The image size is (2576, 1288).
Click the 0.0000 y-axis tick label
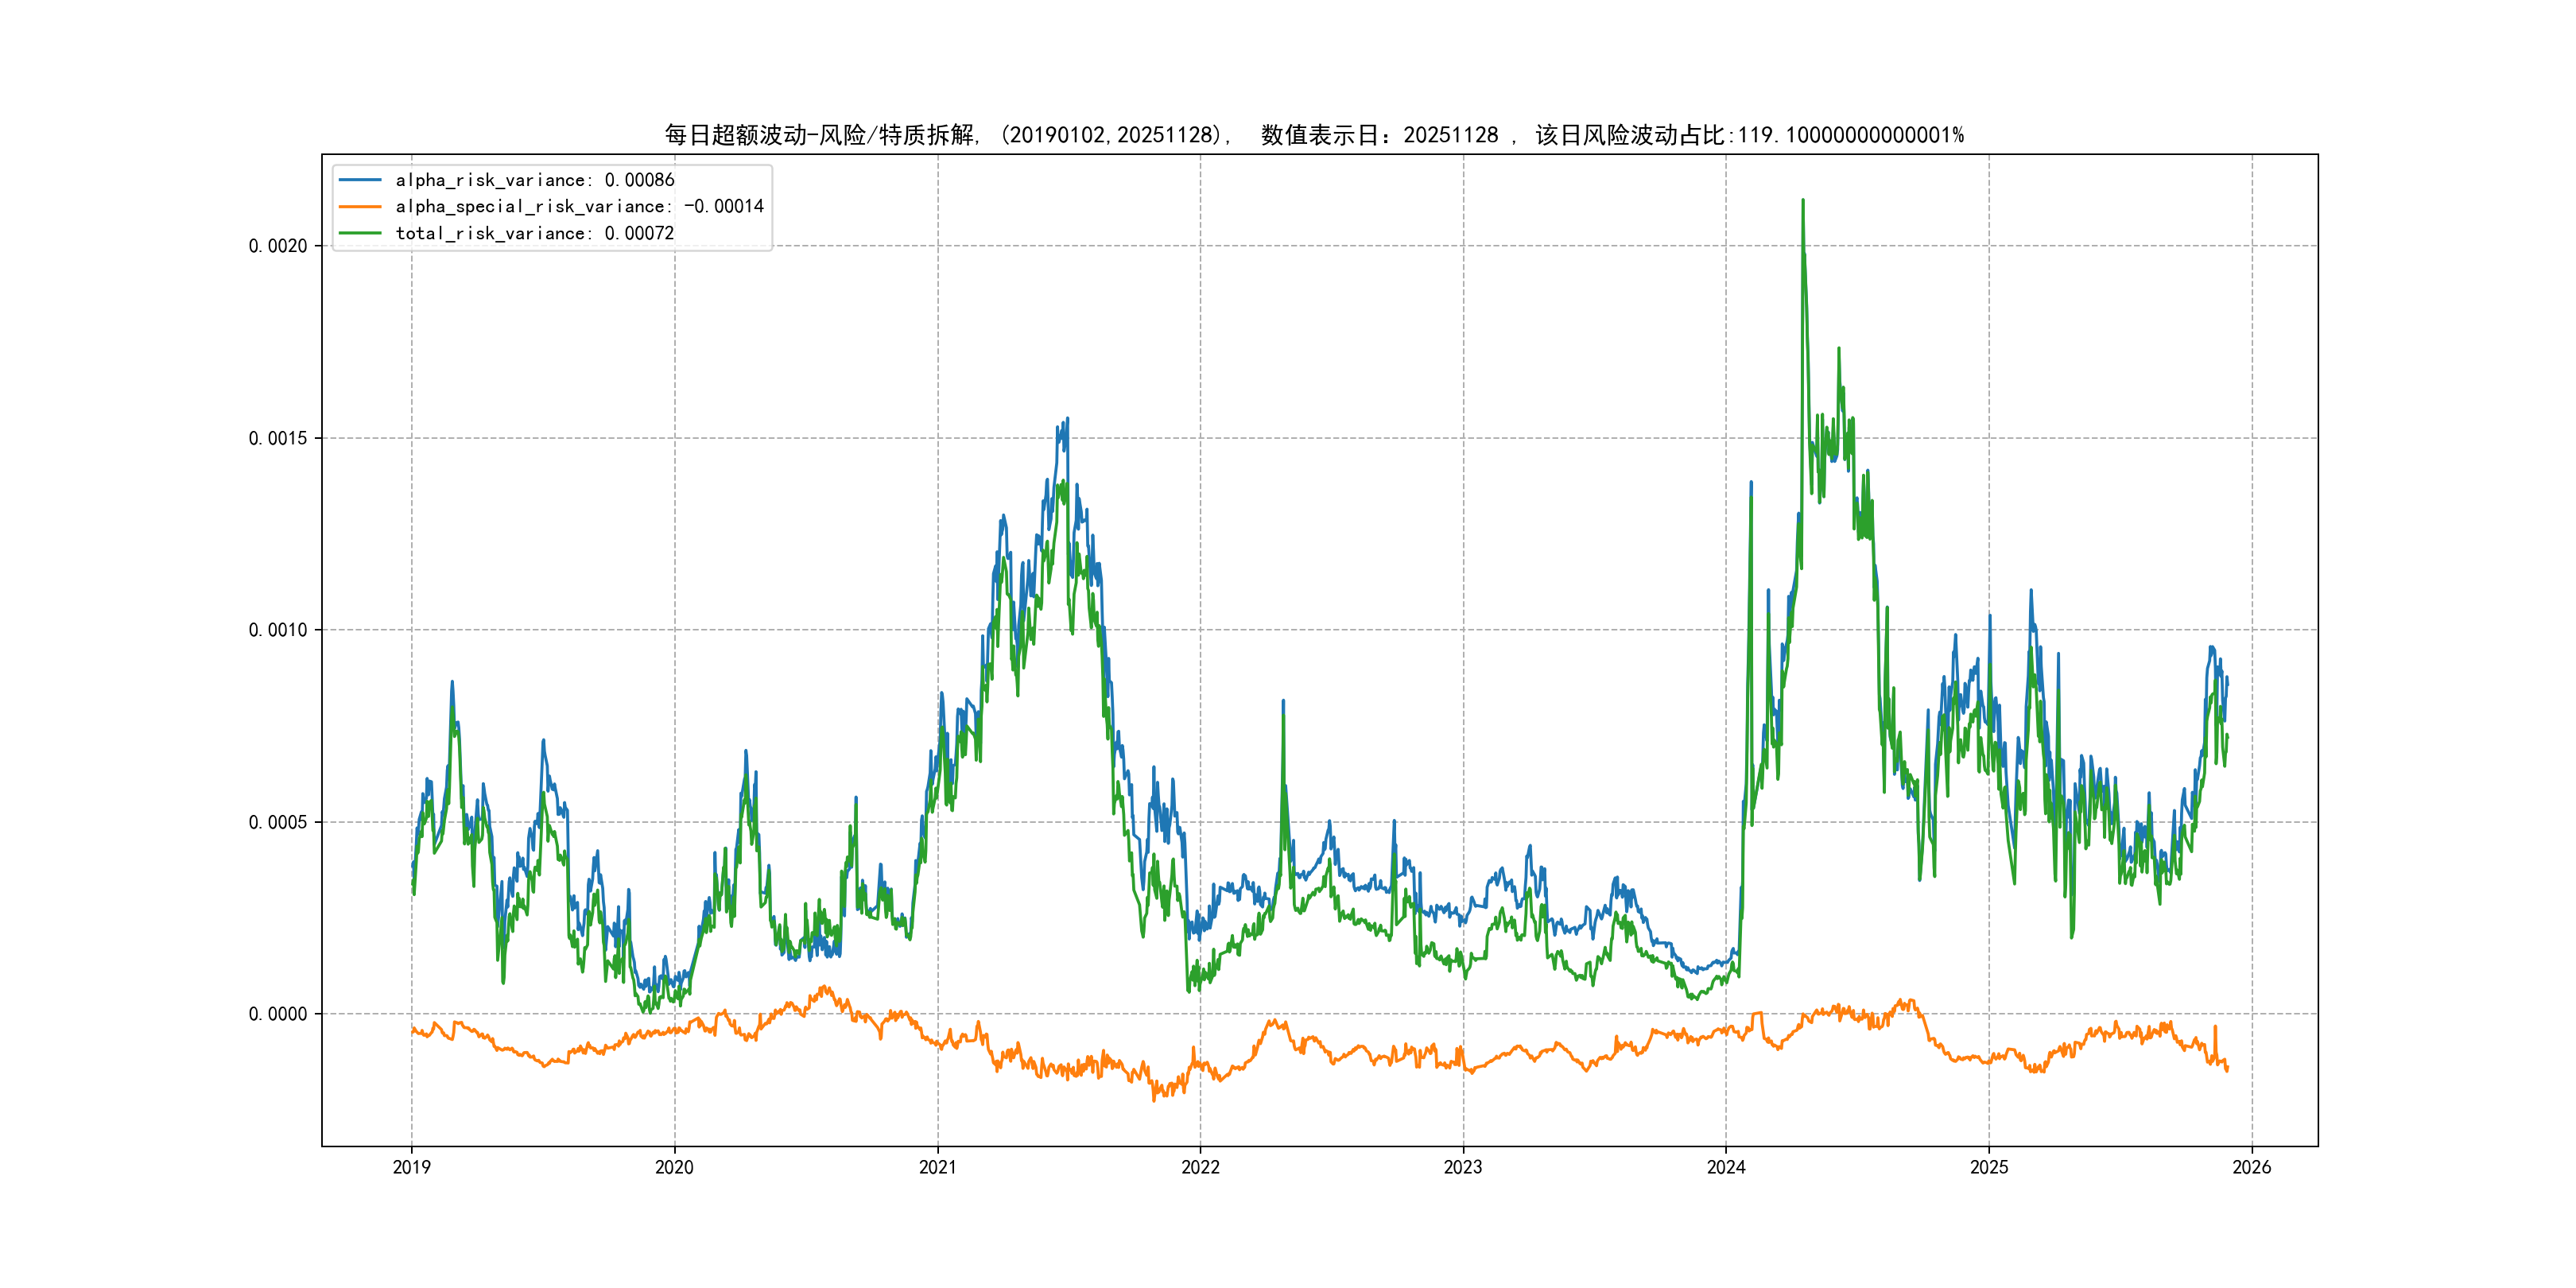point(278,1014)
